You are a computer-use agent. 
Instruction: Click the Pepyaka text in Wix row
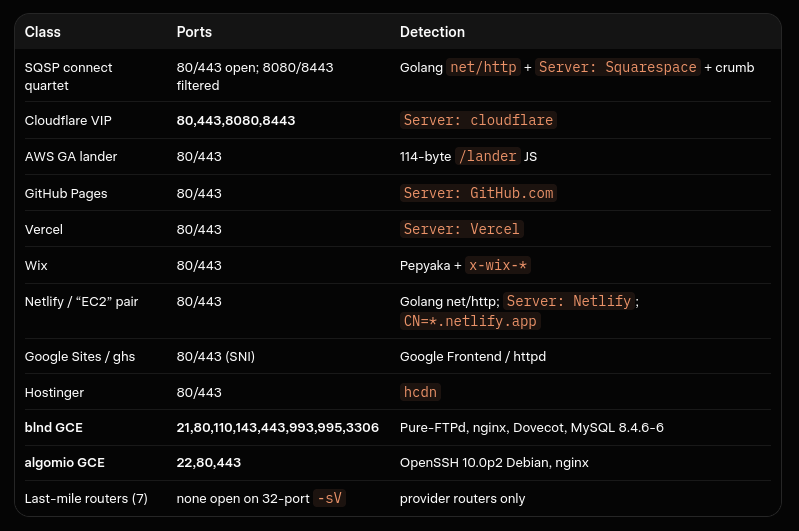425,266
